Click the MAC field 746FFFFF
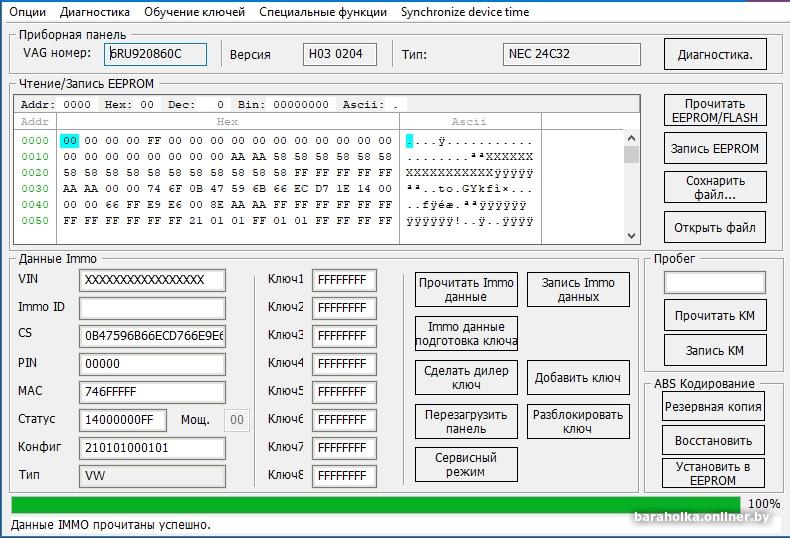 click(152, 392)
